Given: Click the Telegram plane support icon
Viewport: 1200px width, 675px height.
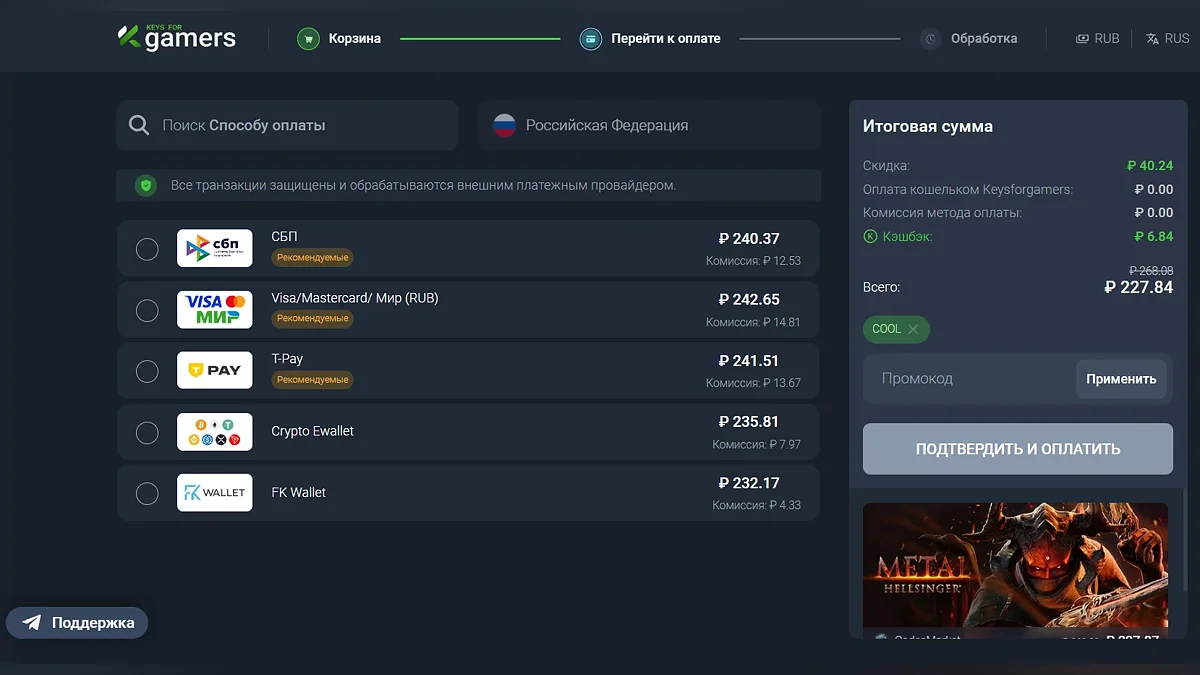Looking at the screenshot, I should pyautogui.click(x=32, y=623).
